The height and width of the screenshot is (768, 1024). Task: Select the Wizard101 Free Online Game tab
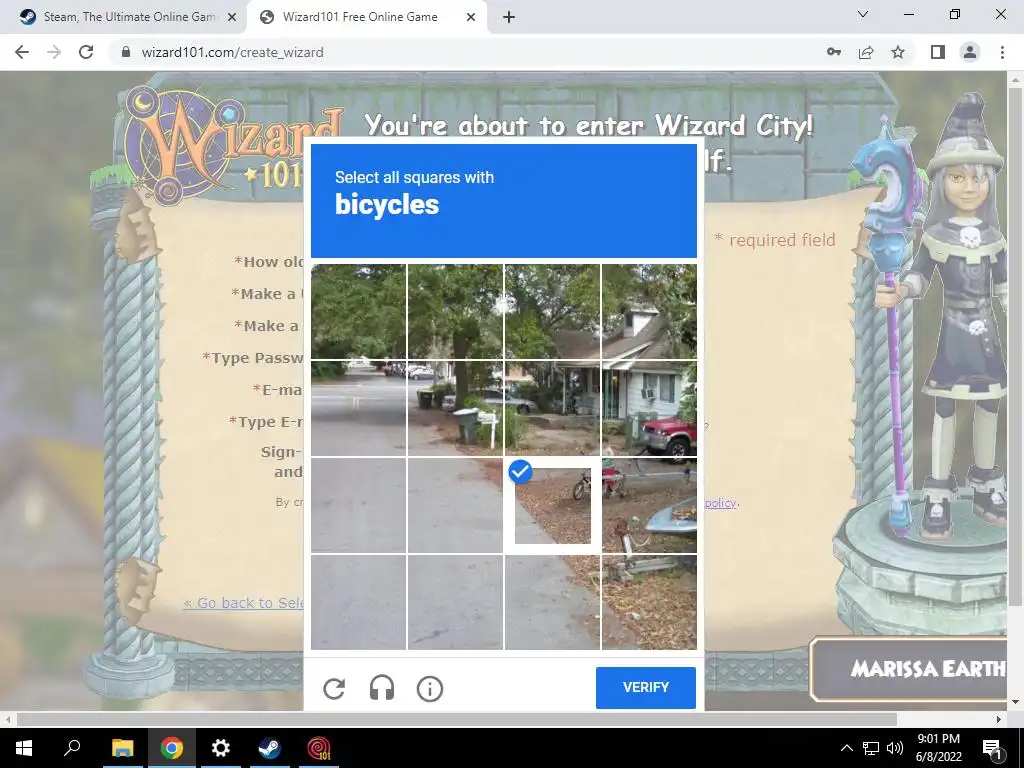360,17
